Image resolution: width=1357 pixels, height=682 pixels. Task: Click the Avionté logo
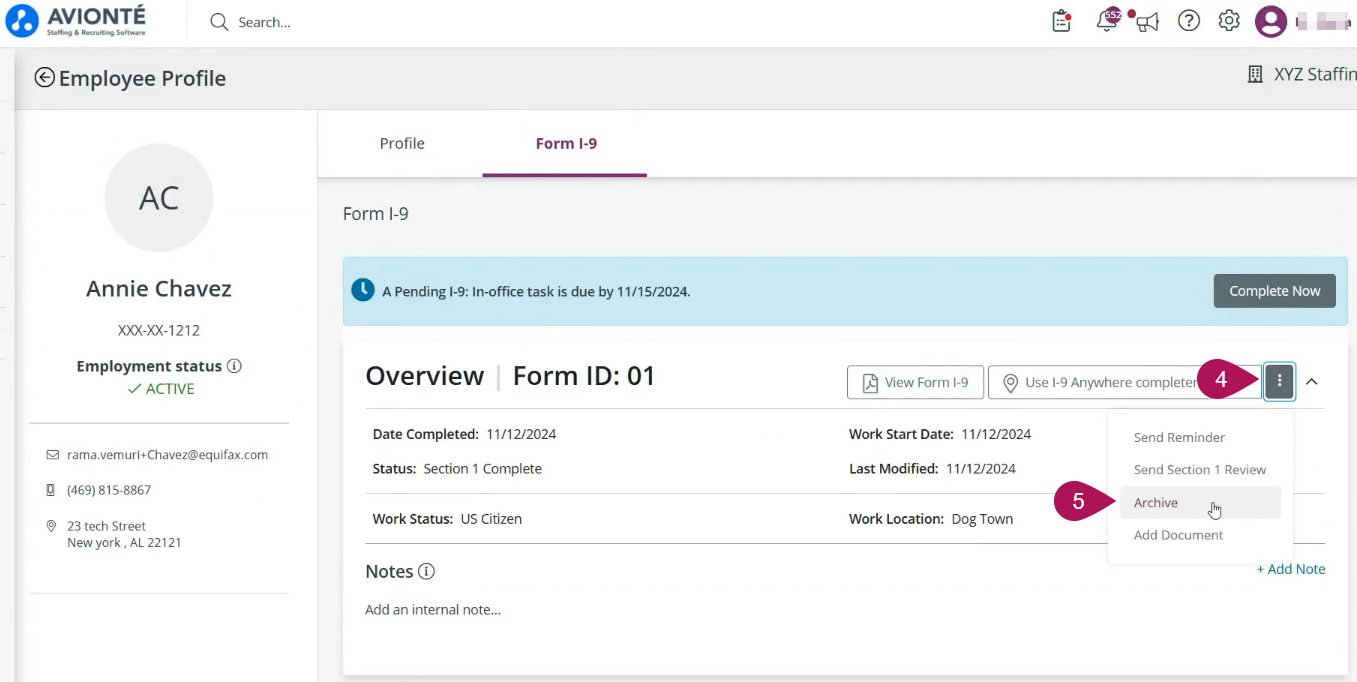[77, 21]
